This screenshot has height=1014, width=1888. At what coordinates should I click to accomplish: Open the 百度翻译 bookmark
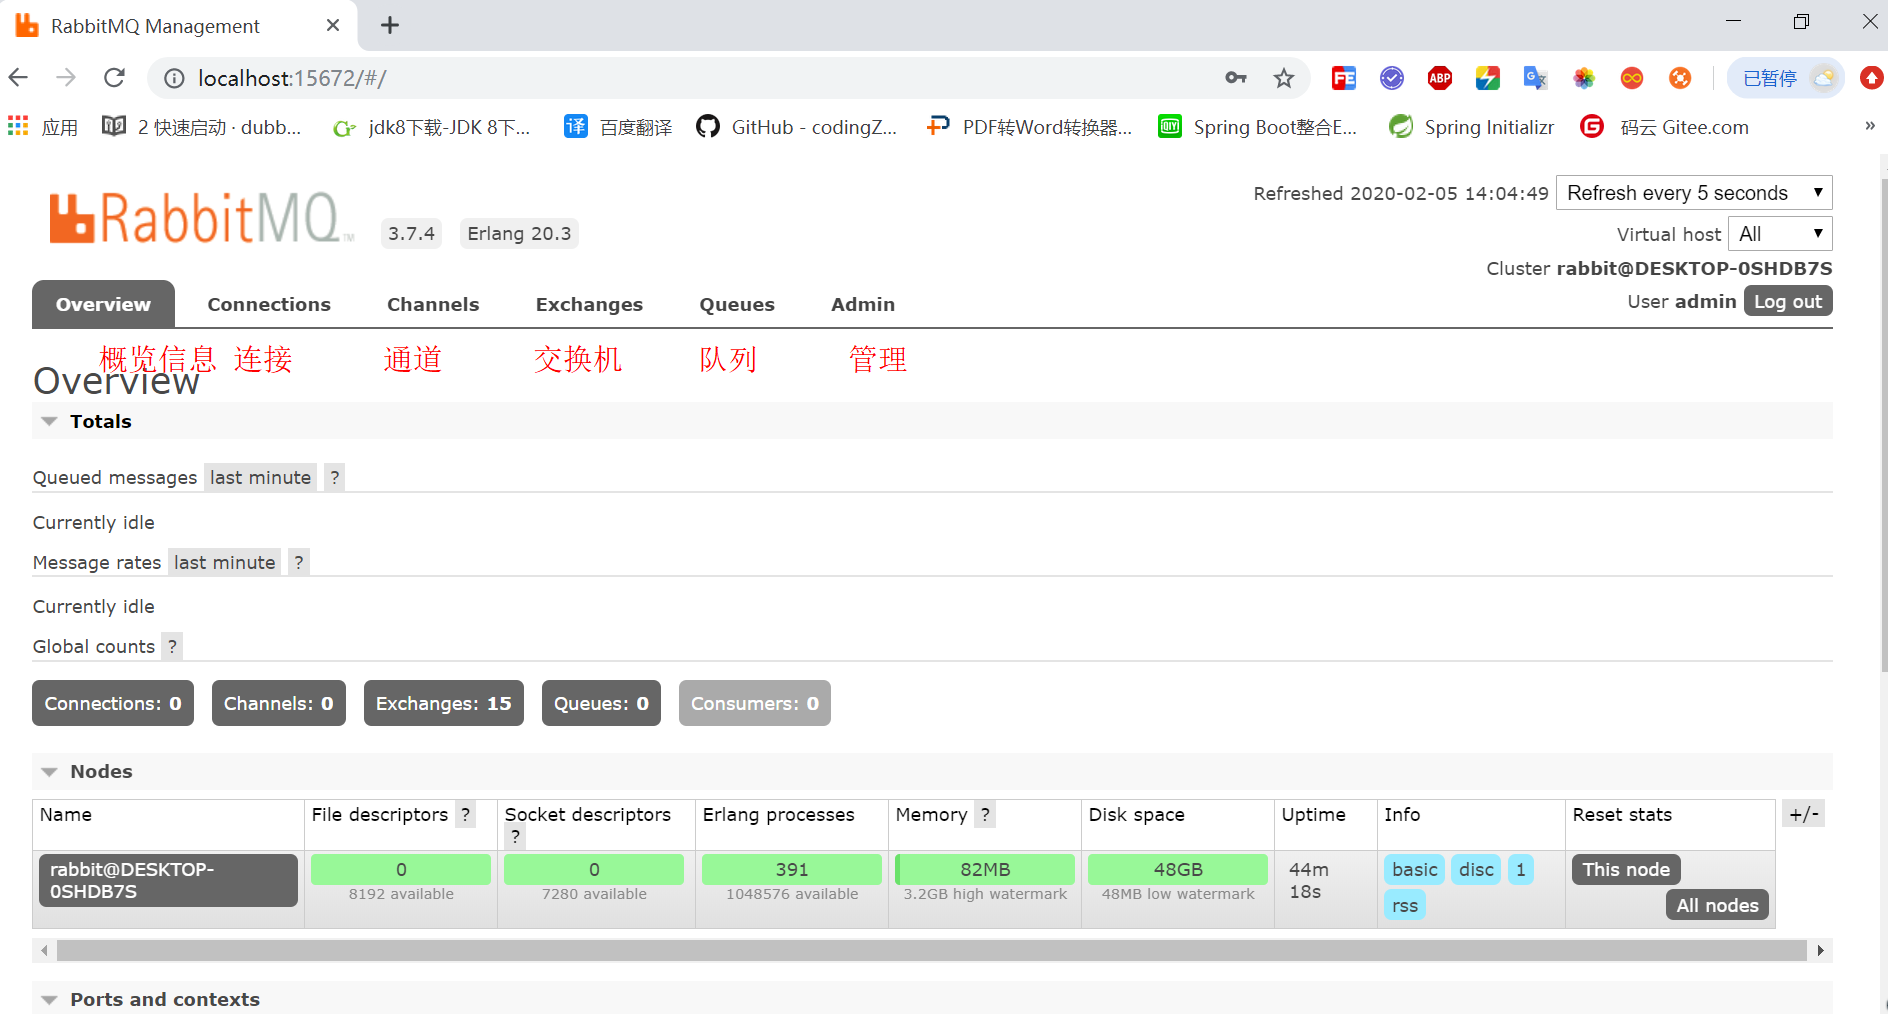618,127
